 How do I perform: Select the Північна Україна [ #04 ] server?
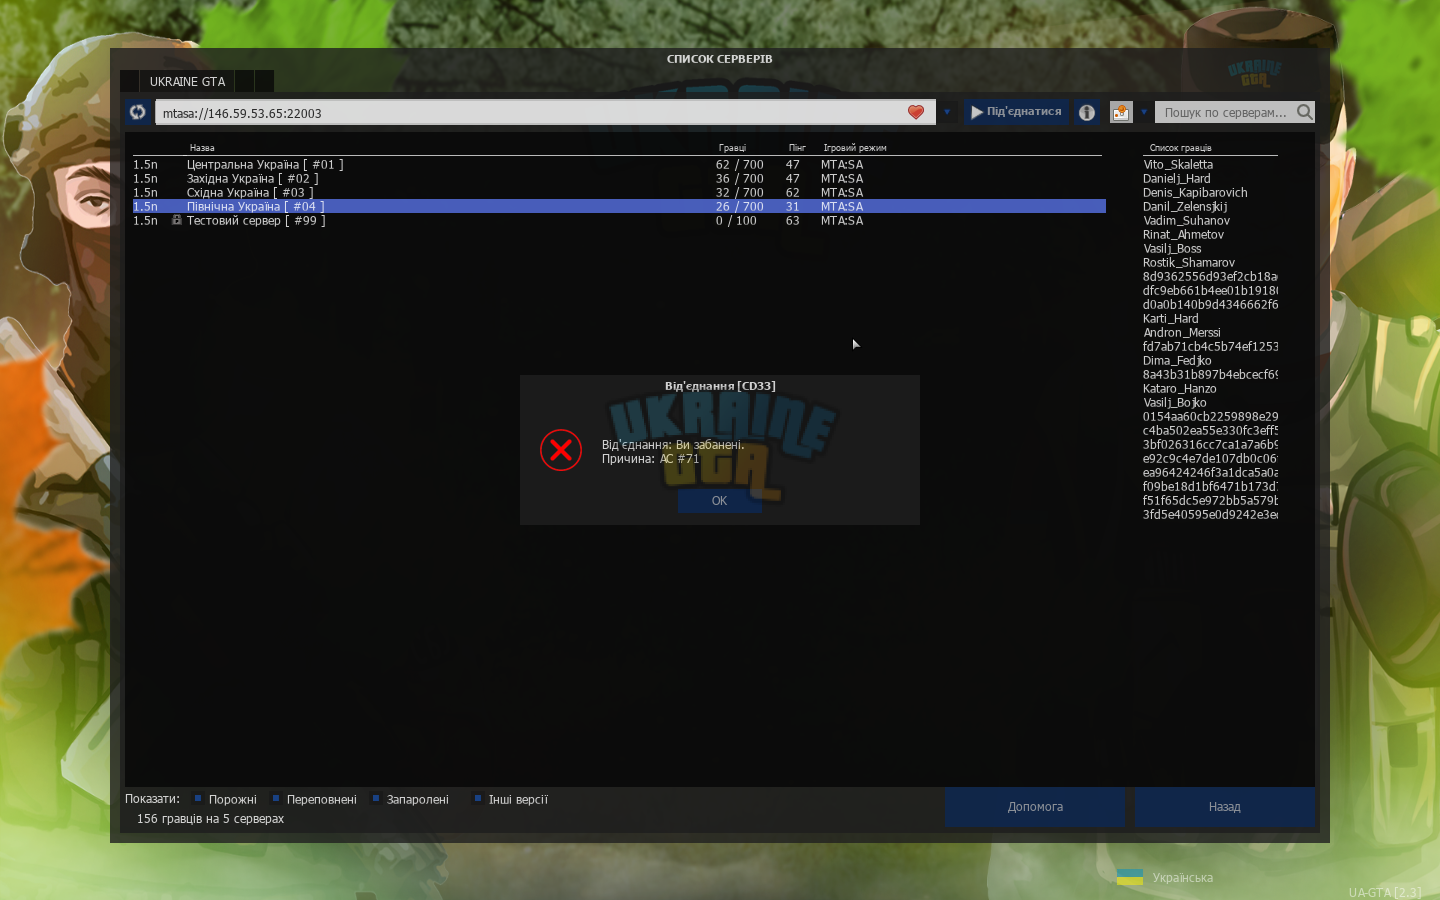pyautogui.click(x=619, y=207)
